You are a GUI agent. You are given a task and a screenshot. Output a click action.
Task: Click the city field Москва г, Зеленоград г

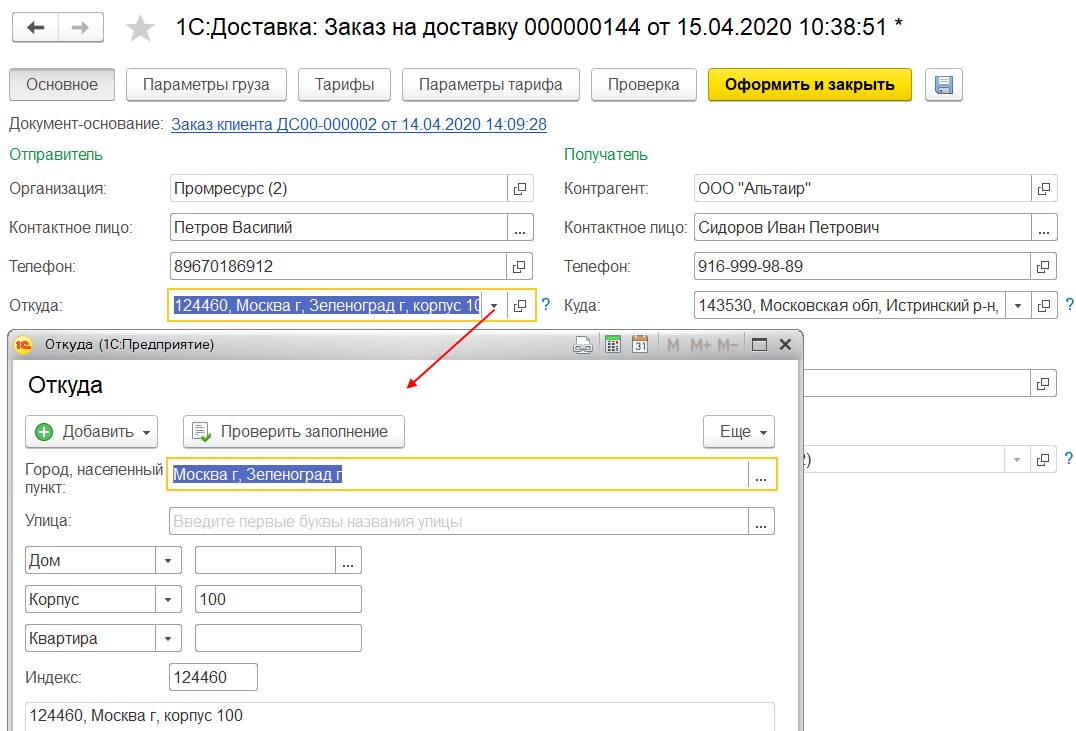click(x=458, y=474)
